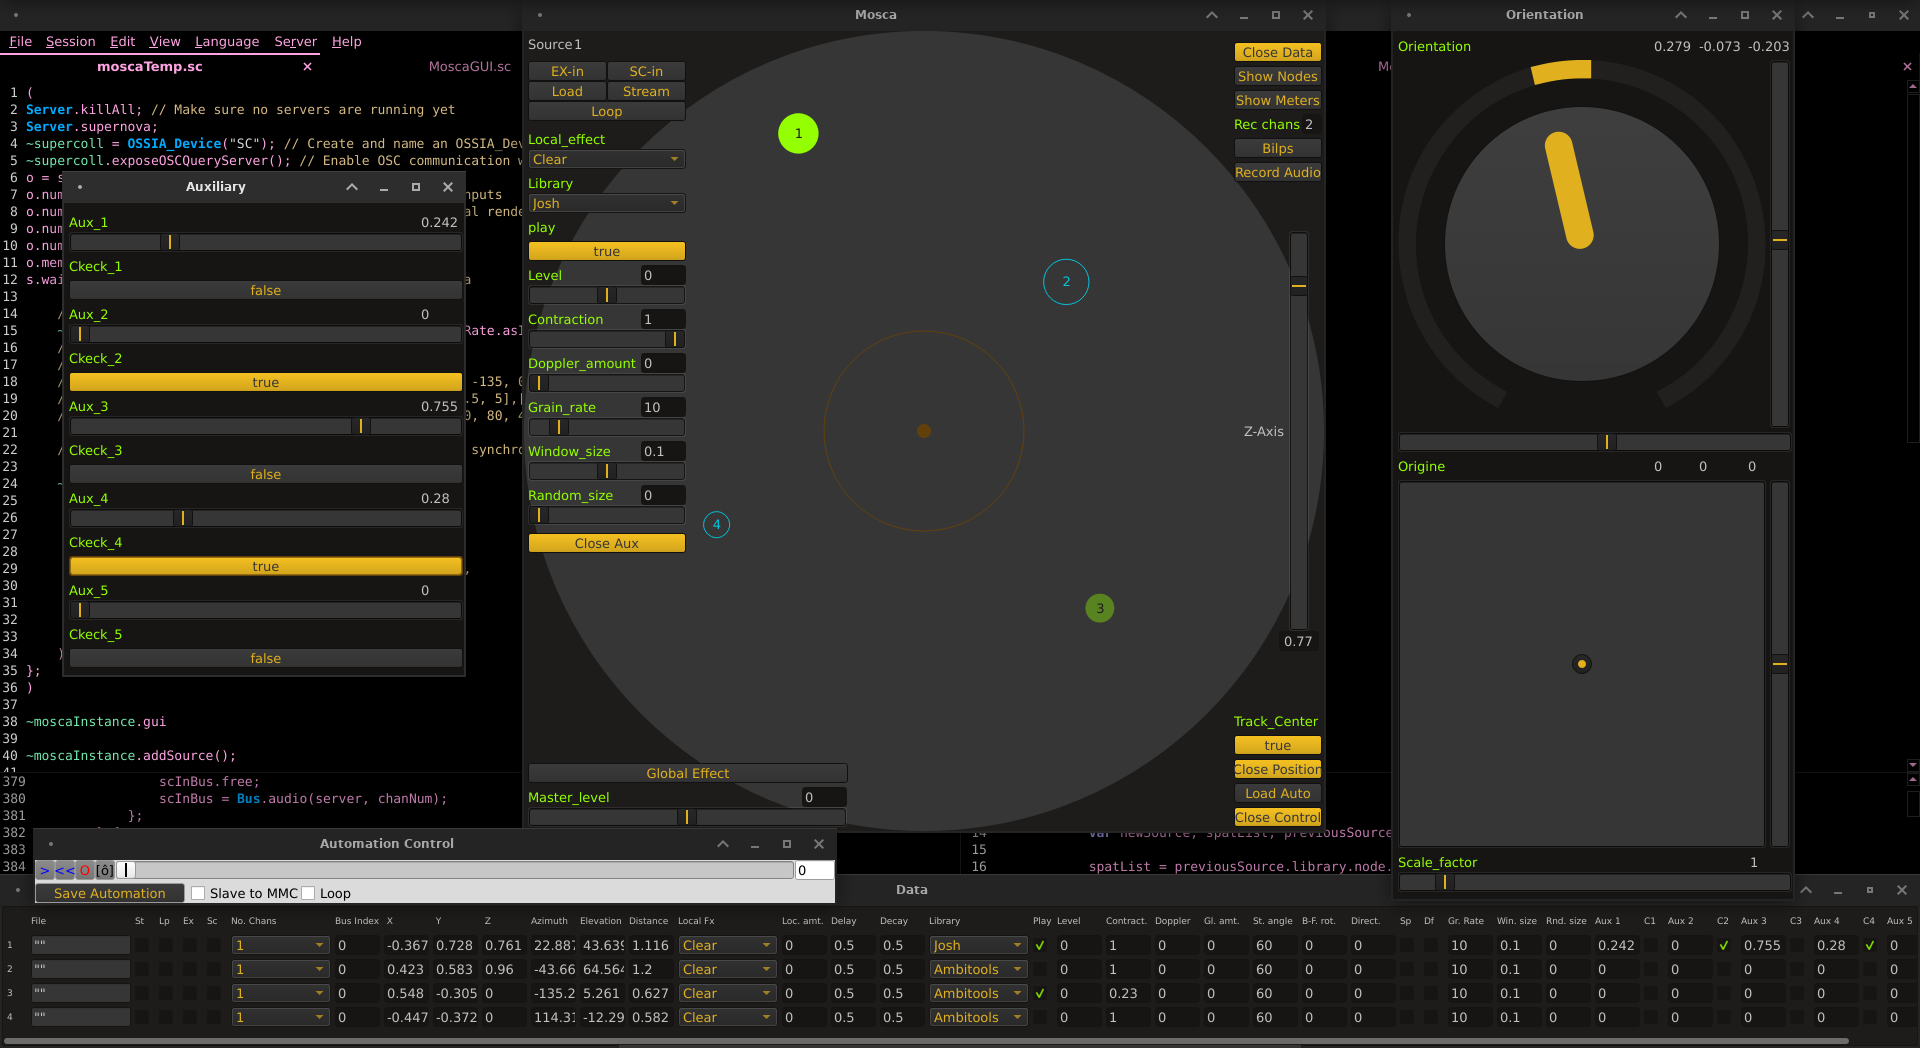This screenshot has height=1048, width=1920.
Task: Roll up the Automation Control window chevron
Action: point(723,844)
